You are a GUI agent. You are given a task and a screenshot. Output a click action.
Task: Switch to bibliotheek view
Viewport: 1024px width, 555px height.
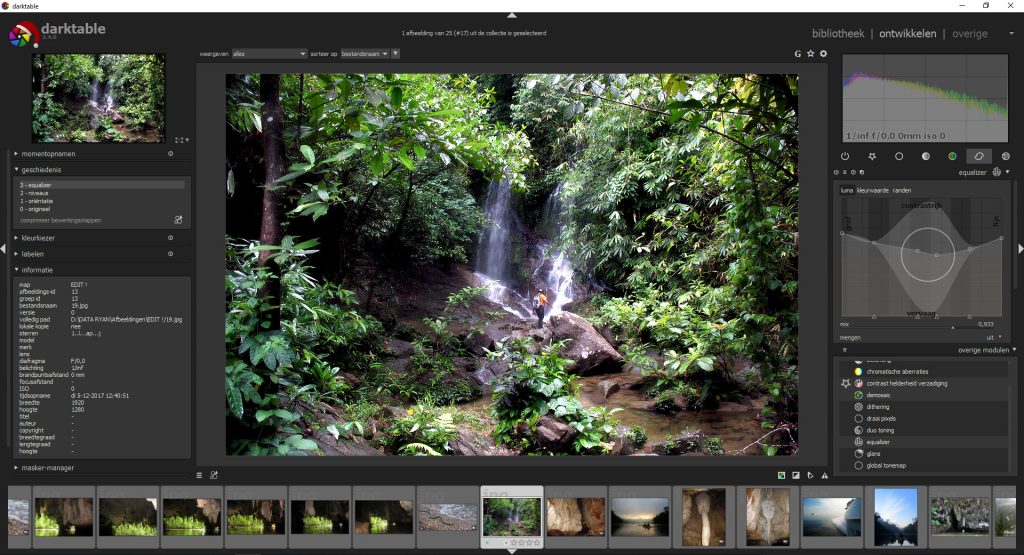(838, 33)
